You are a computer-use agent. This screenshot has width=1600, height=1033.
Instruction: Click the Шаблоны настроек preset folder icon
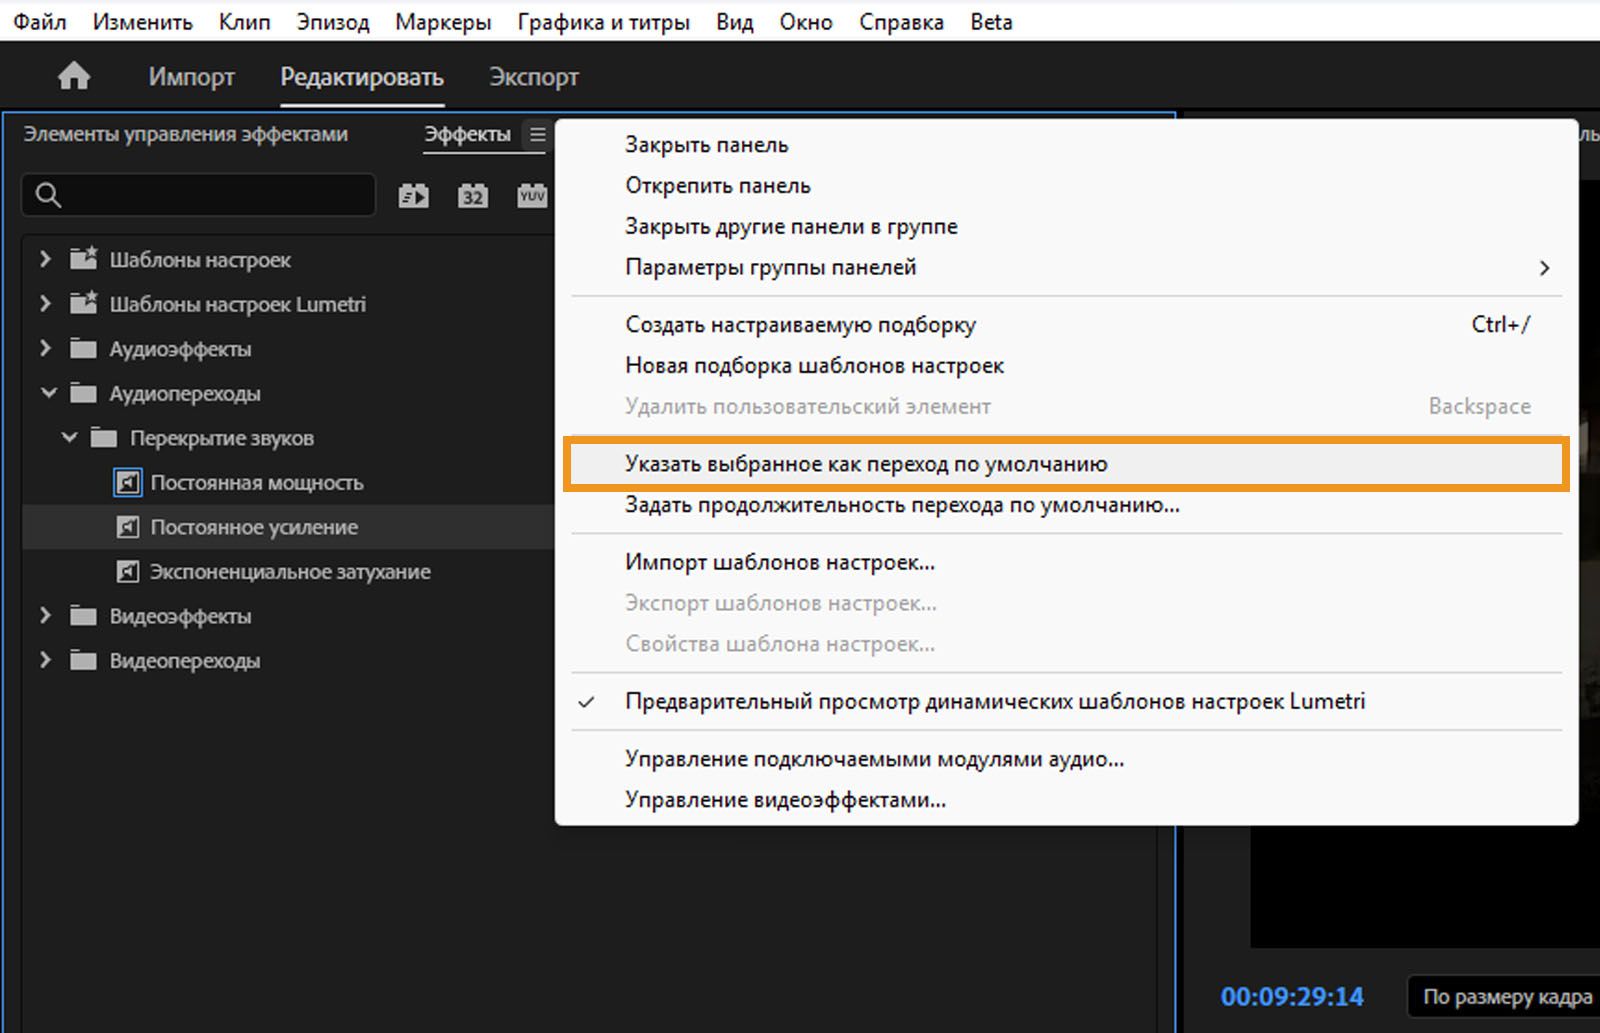pos(84,259)
